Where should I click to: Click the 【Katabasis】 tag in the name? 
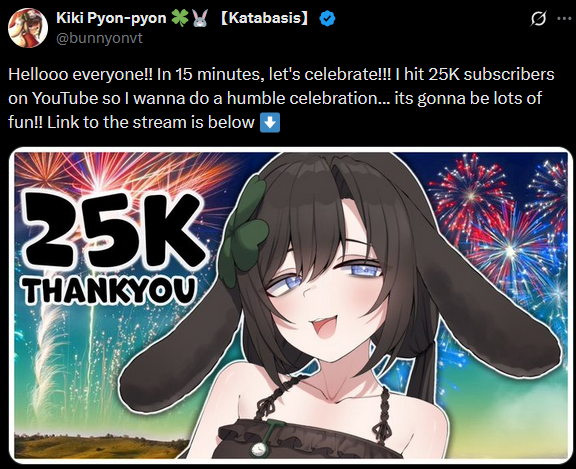pos(264,18)
